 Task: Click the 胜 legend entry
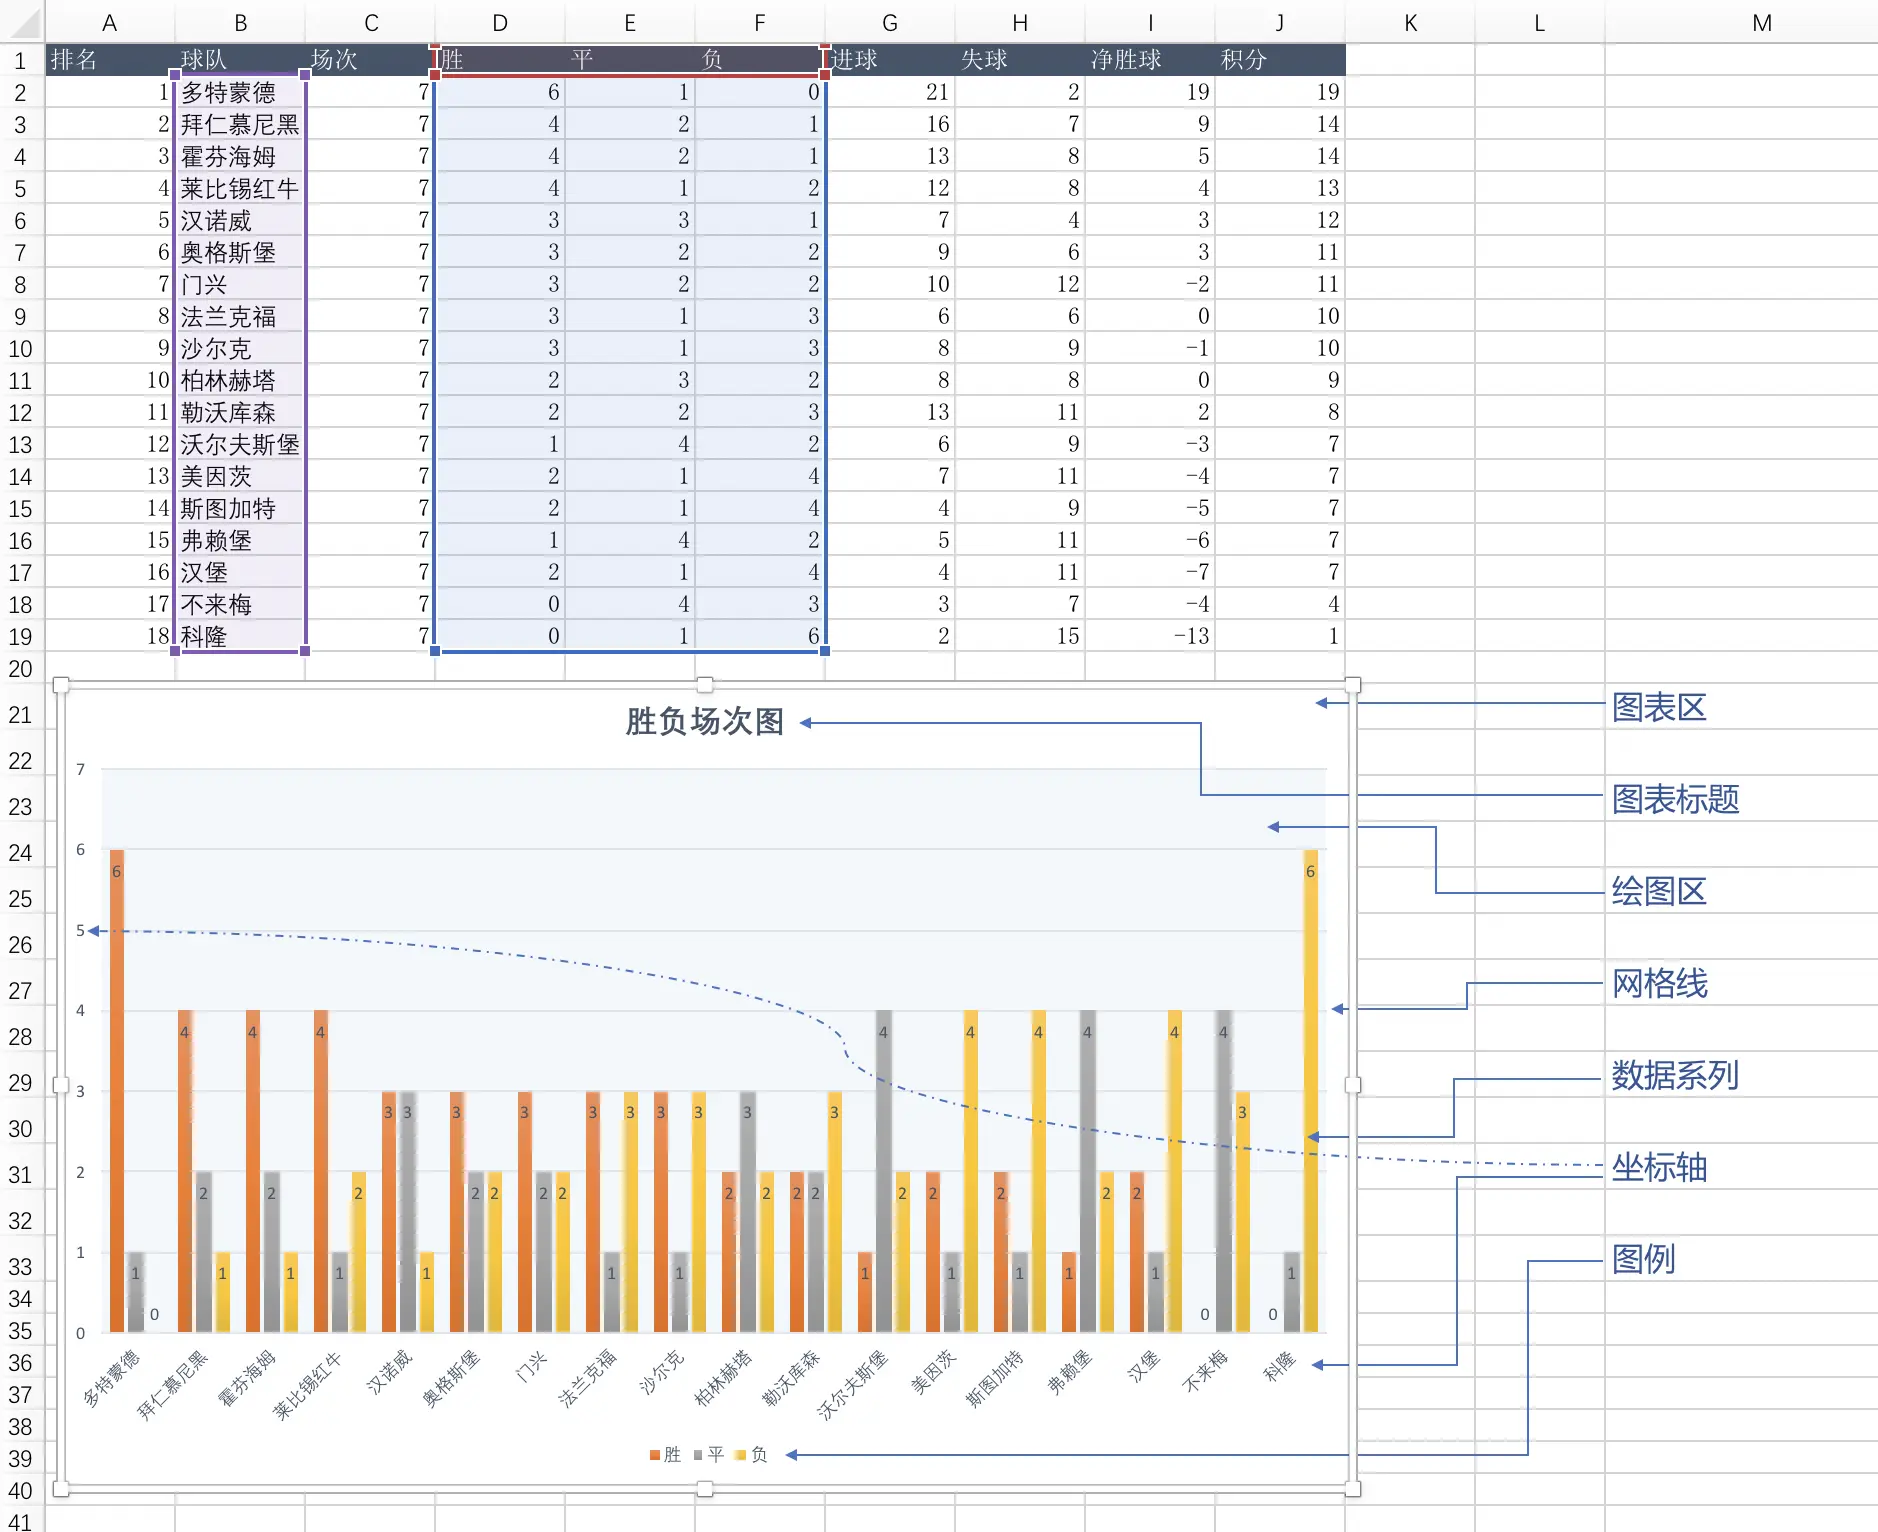click(x=665, y=1455)
